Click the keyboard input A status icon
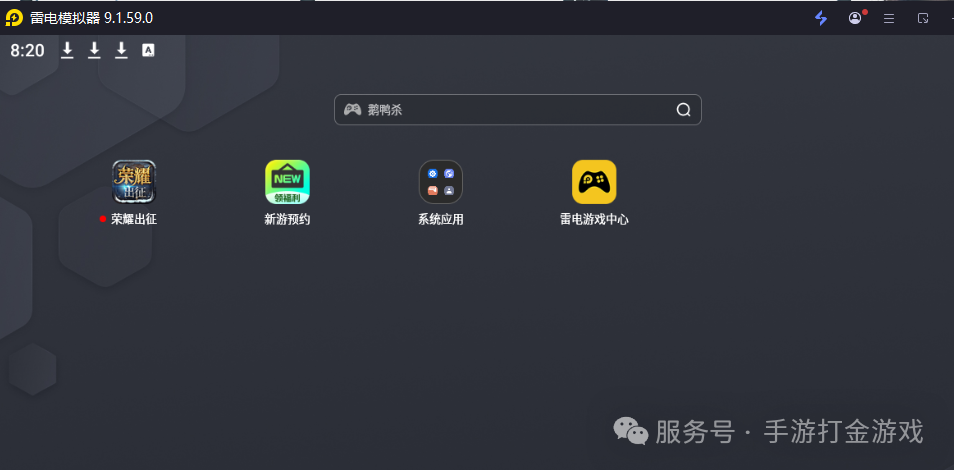The width and height of the screenshot is (954, 470). pyautogui.click(x=148, y=51)
